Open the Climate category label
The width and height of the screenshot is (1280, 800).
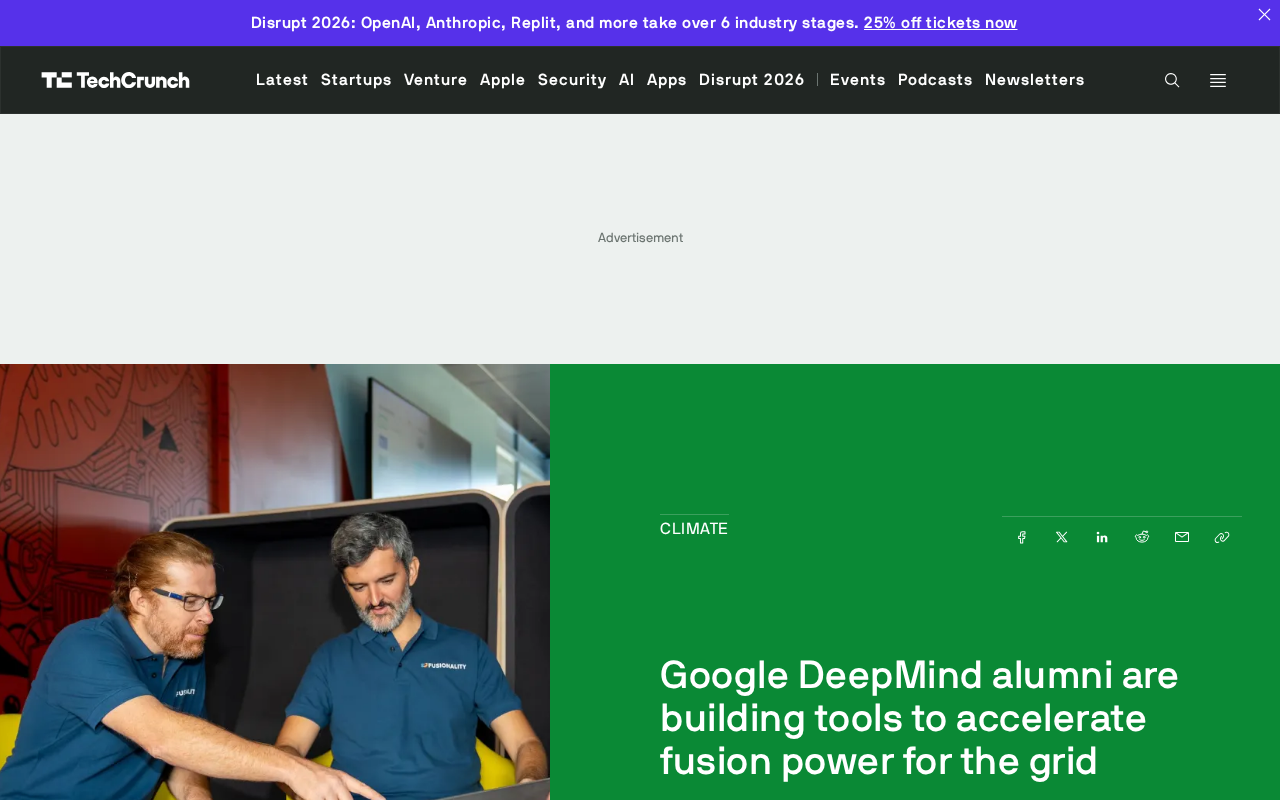pyautogui.click(x=694, y=529)
